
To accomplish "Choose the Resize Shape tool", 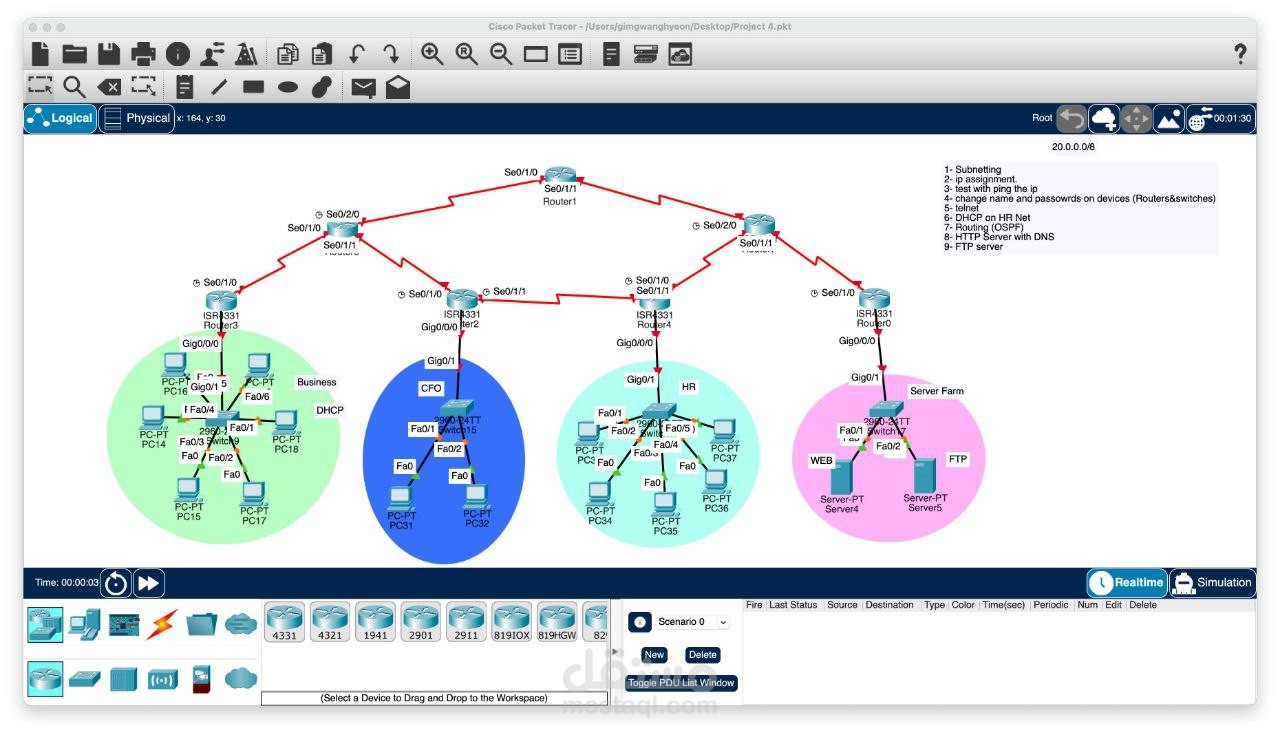I will [144, 87].
